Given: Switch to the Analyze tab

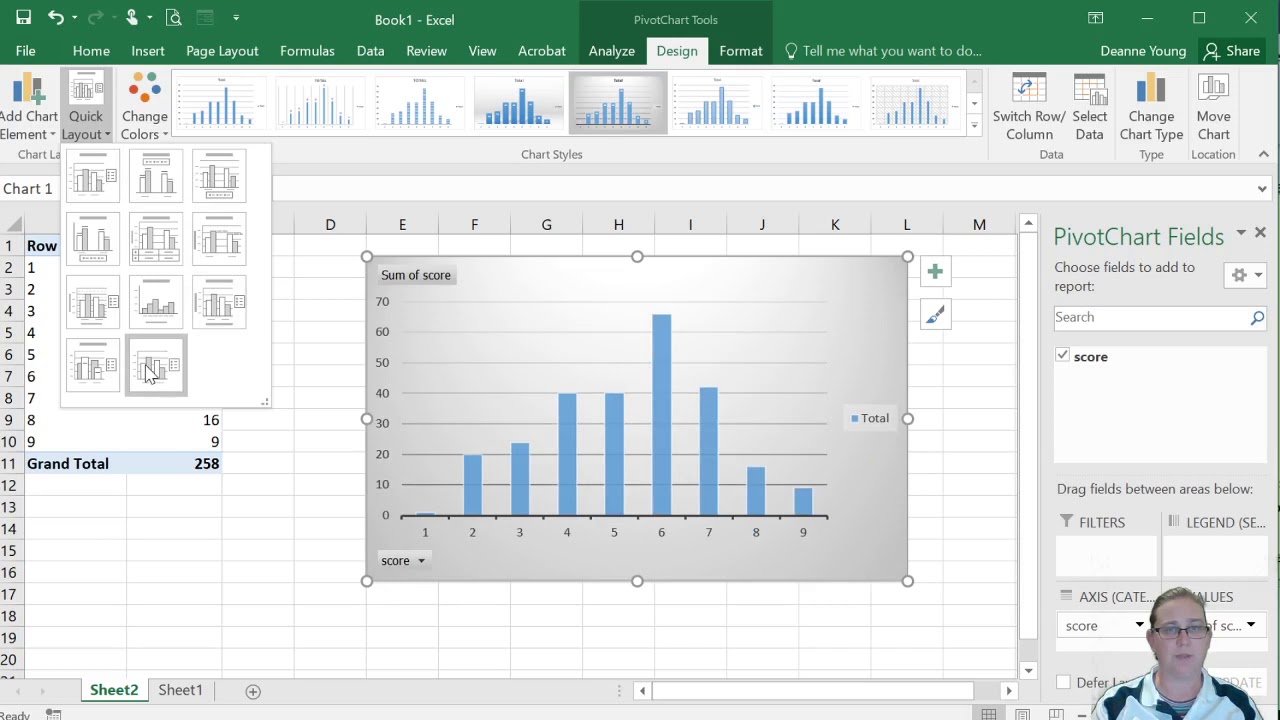Looking at the screenshot, I should (x=611, y=51).
